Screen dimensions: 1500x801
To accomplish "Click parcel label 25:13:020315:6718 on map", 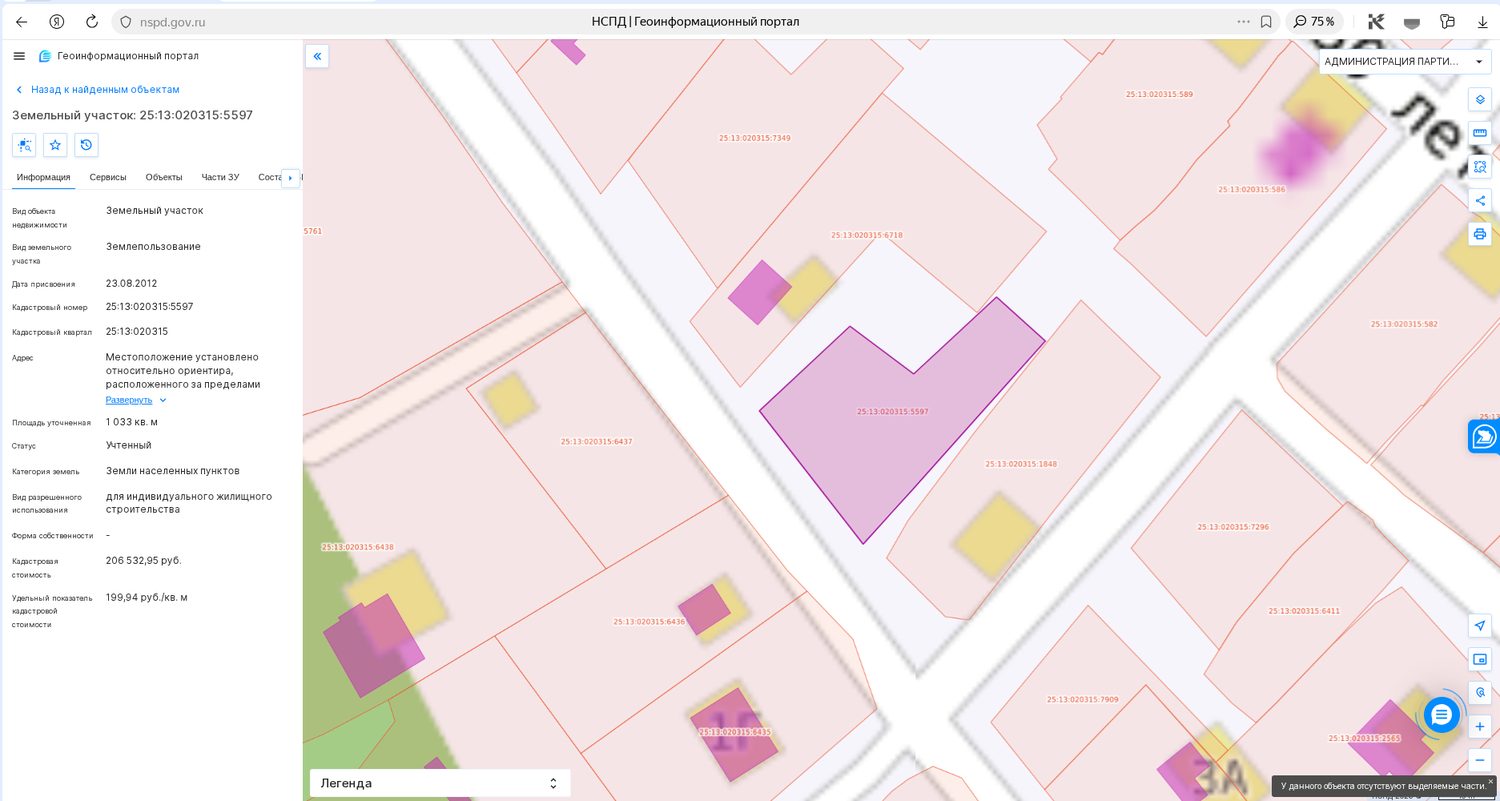I will (867, 235).
